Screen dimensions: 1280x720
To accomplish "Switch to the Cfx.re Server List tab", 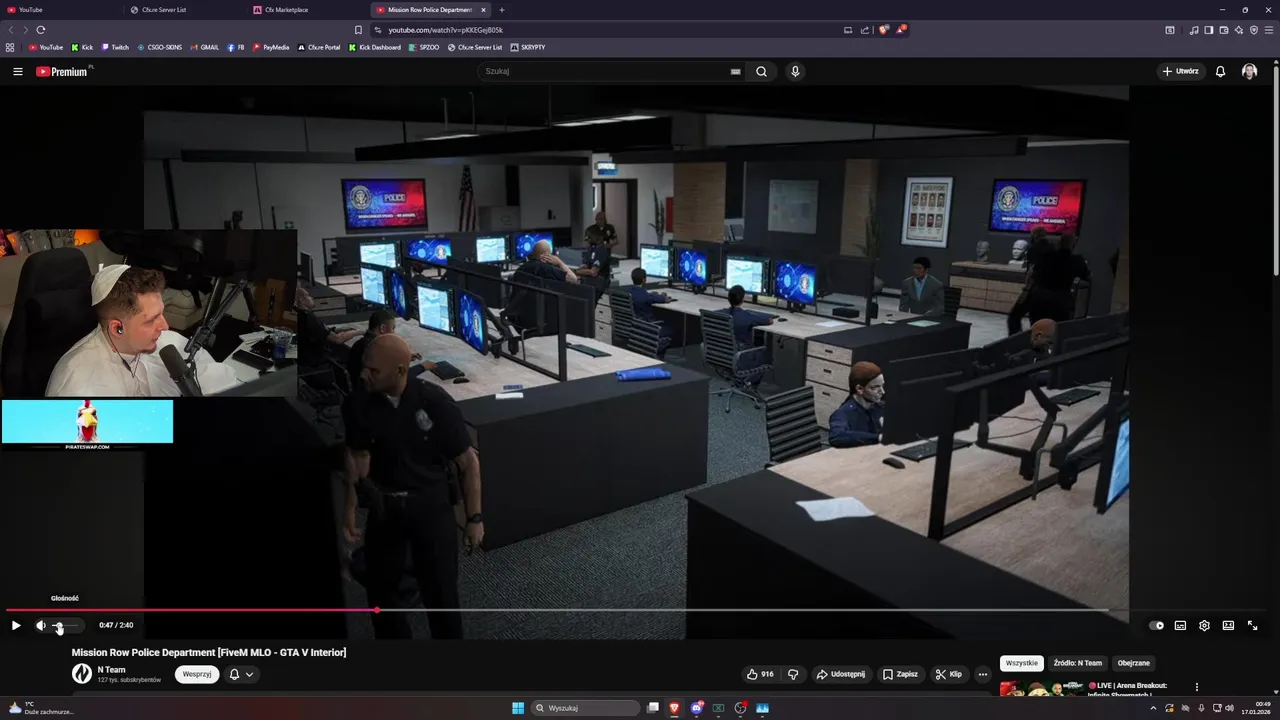I will (185, 9).
